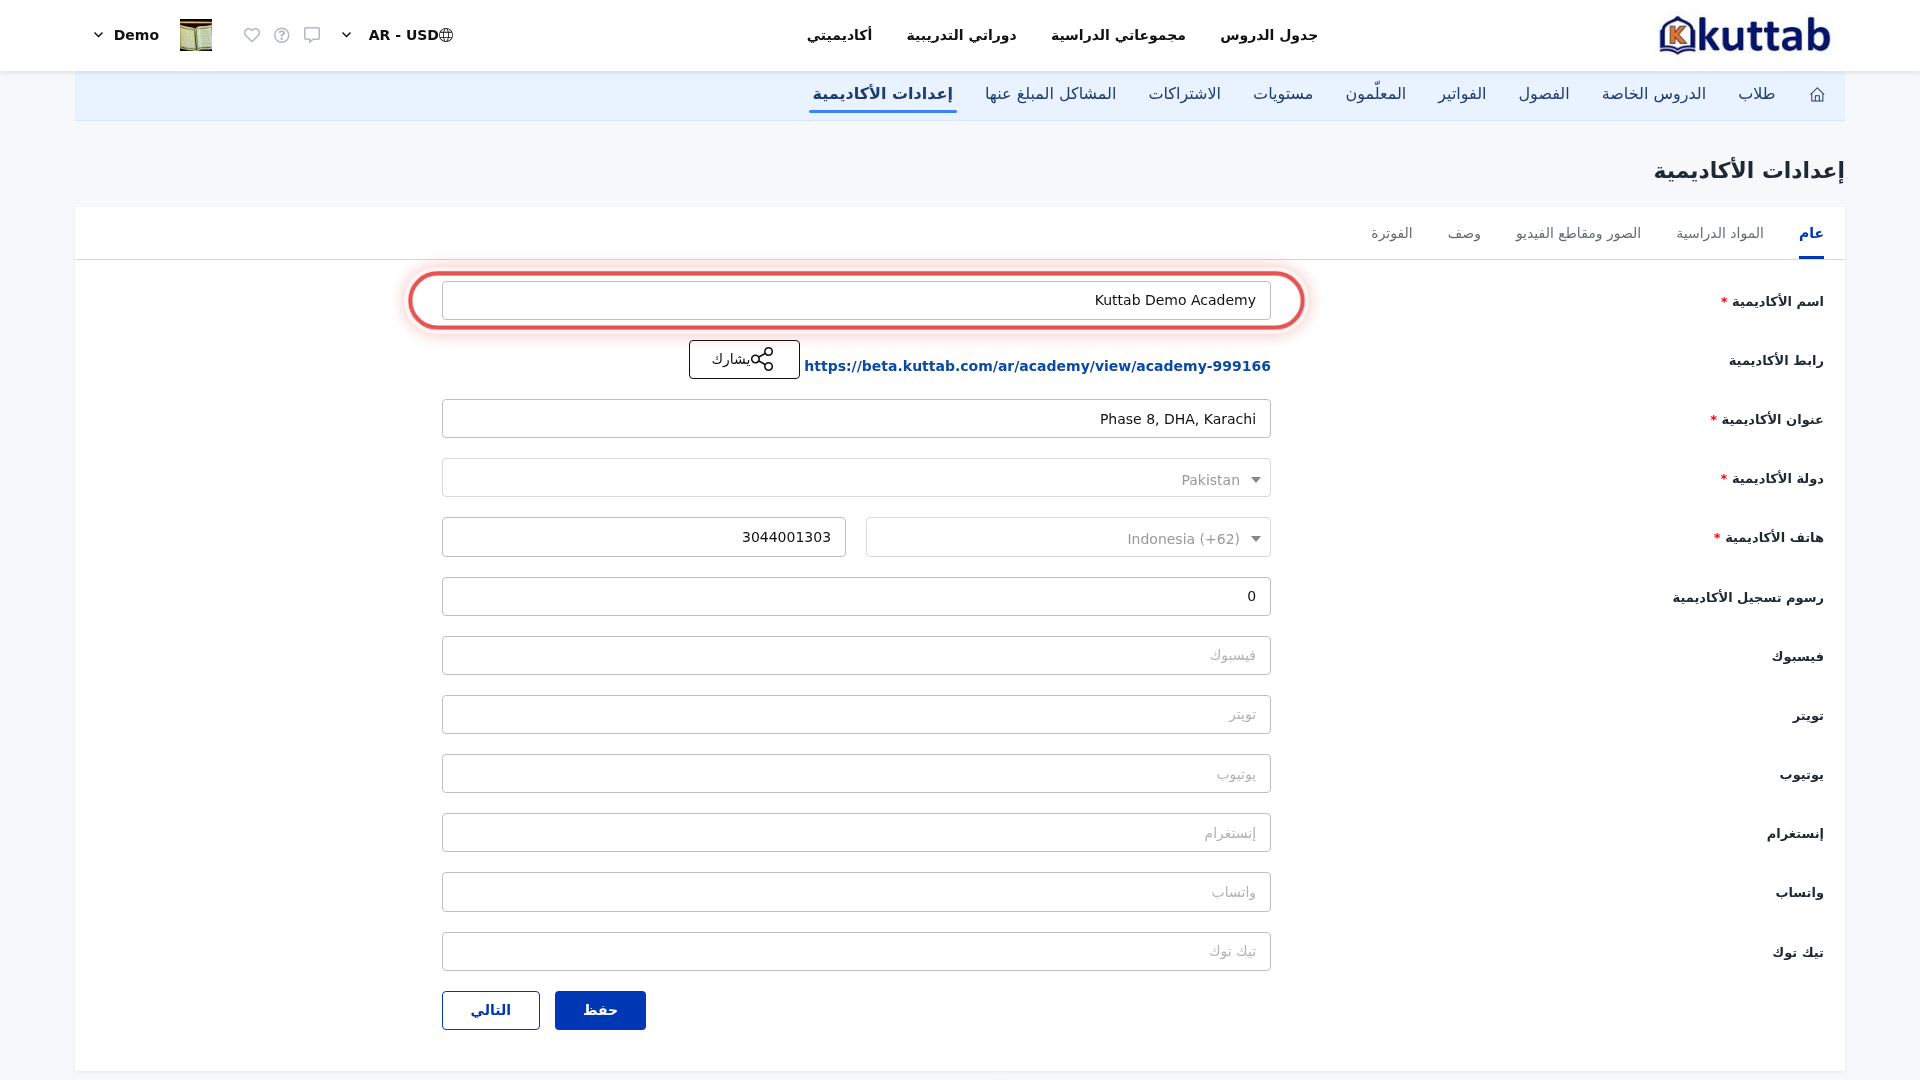Focus the فيسبوك Facebook input field
Screen dimensions: 1920x1080
856,655
